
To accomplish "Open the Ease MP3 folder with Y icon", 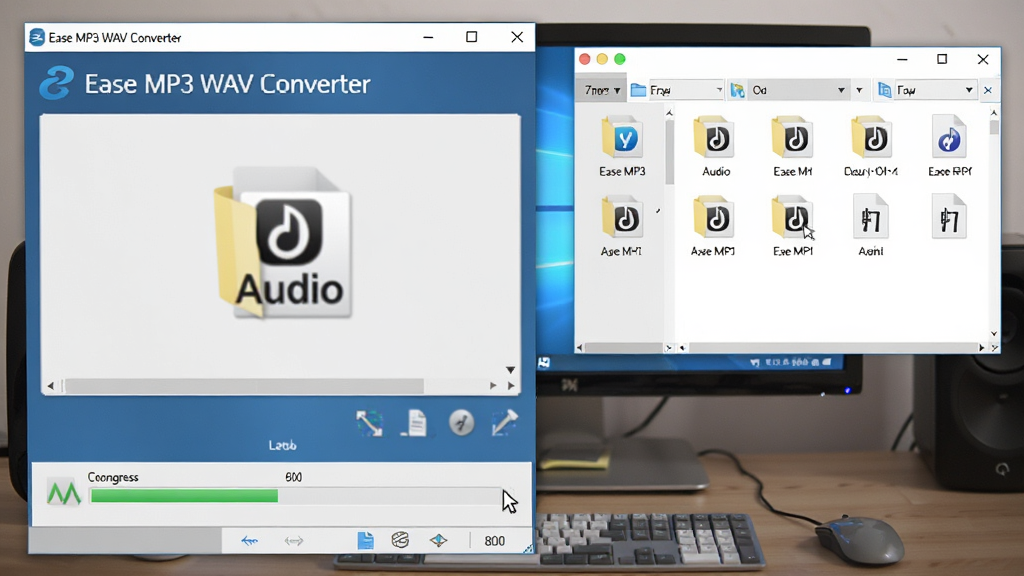I will click(622, 138).
